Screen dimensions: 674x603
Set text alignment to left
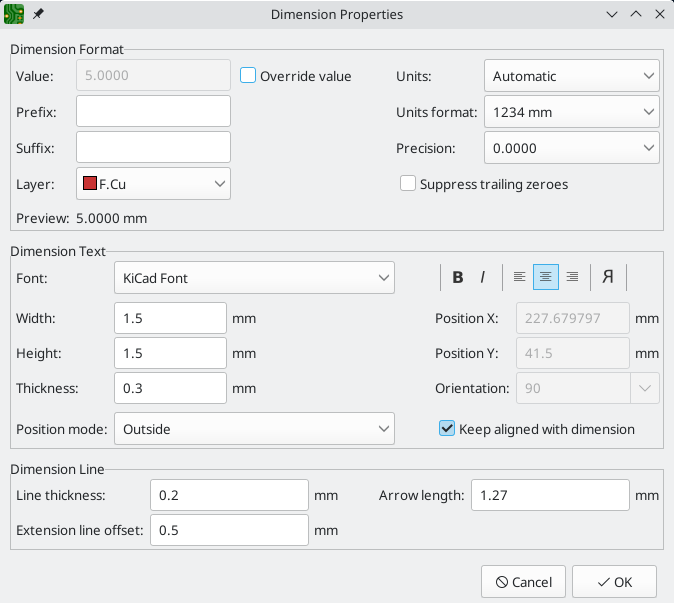pos(519,277)
